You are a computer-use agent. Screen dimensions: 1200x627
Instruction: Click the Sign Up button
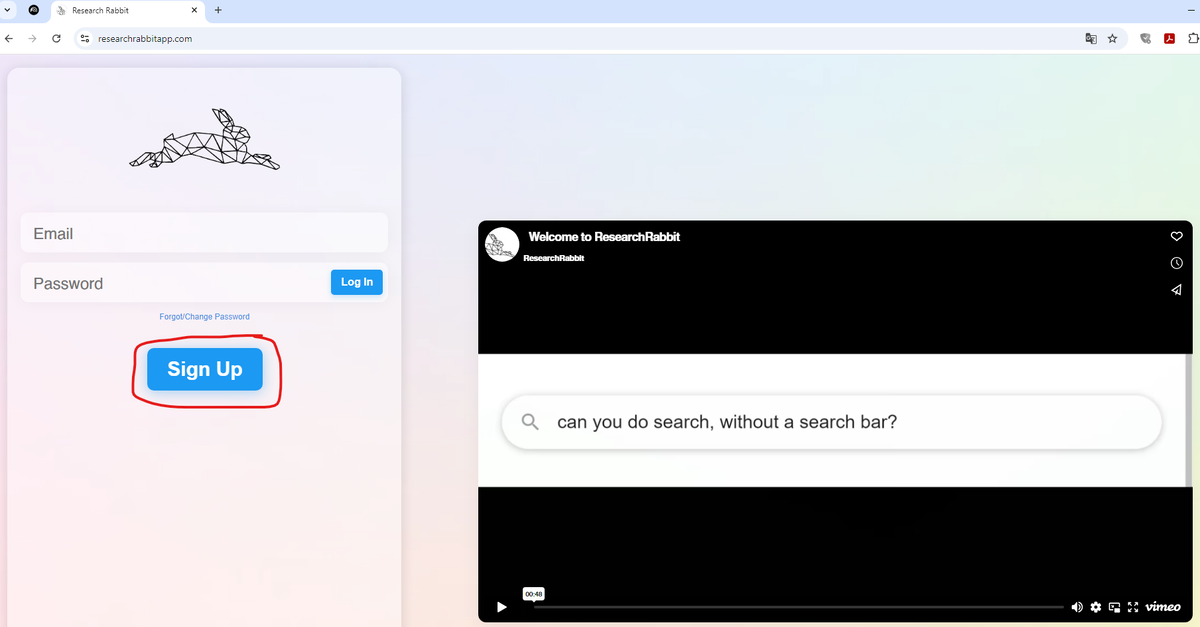pyautogui.click(x=204, y=369)
